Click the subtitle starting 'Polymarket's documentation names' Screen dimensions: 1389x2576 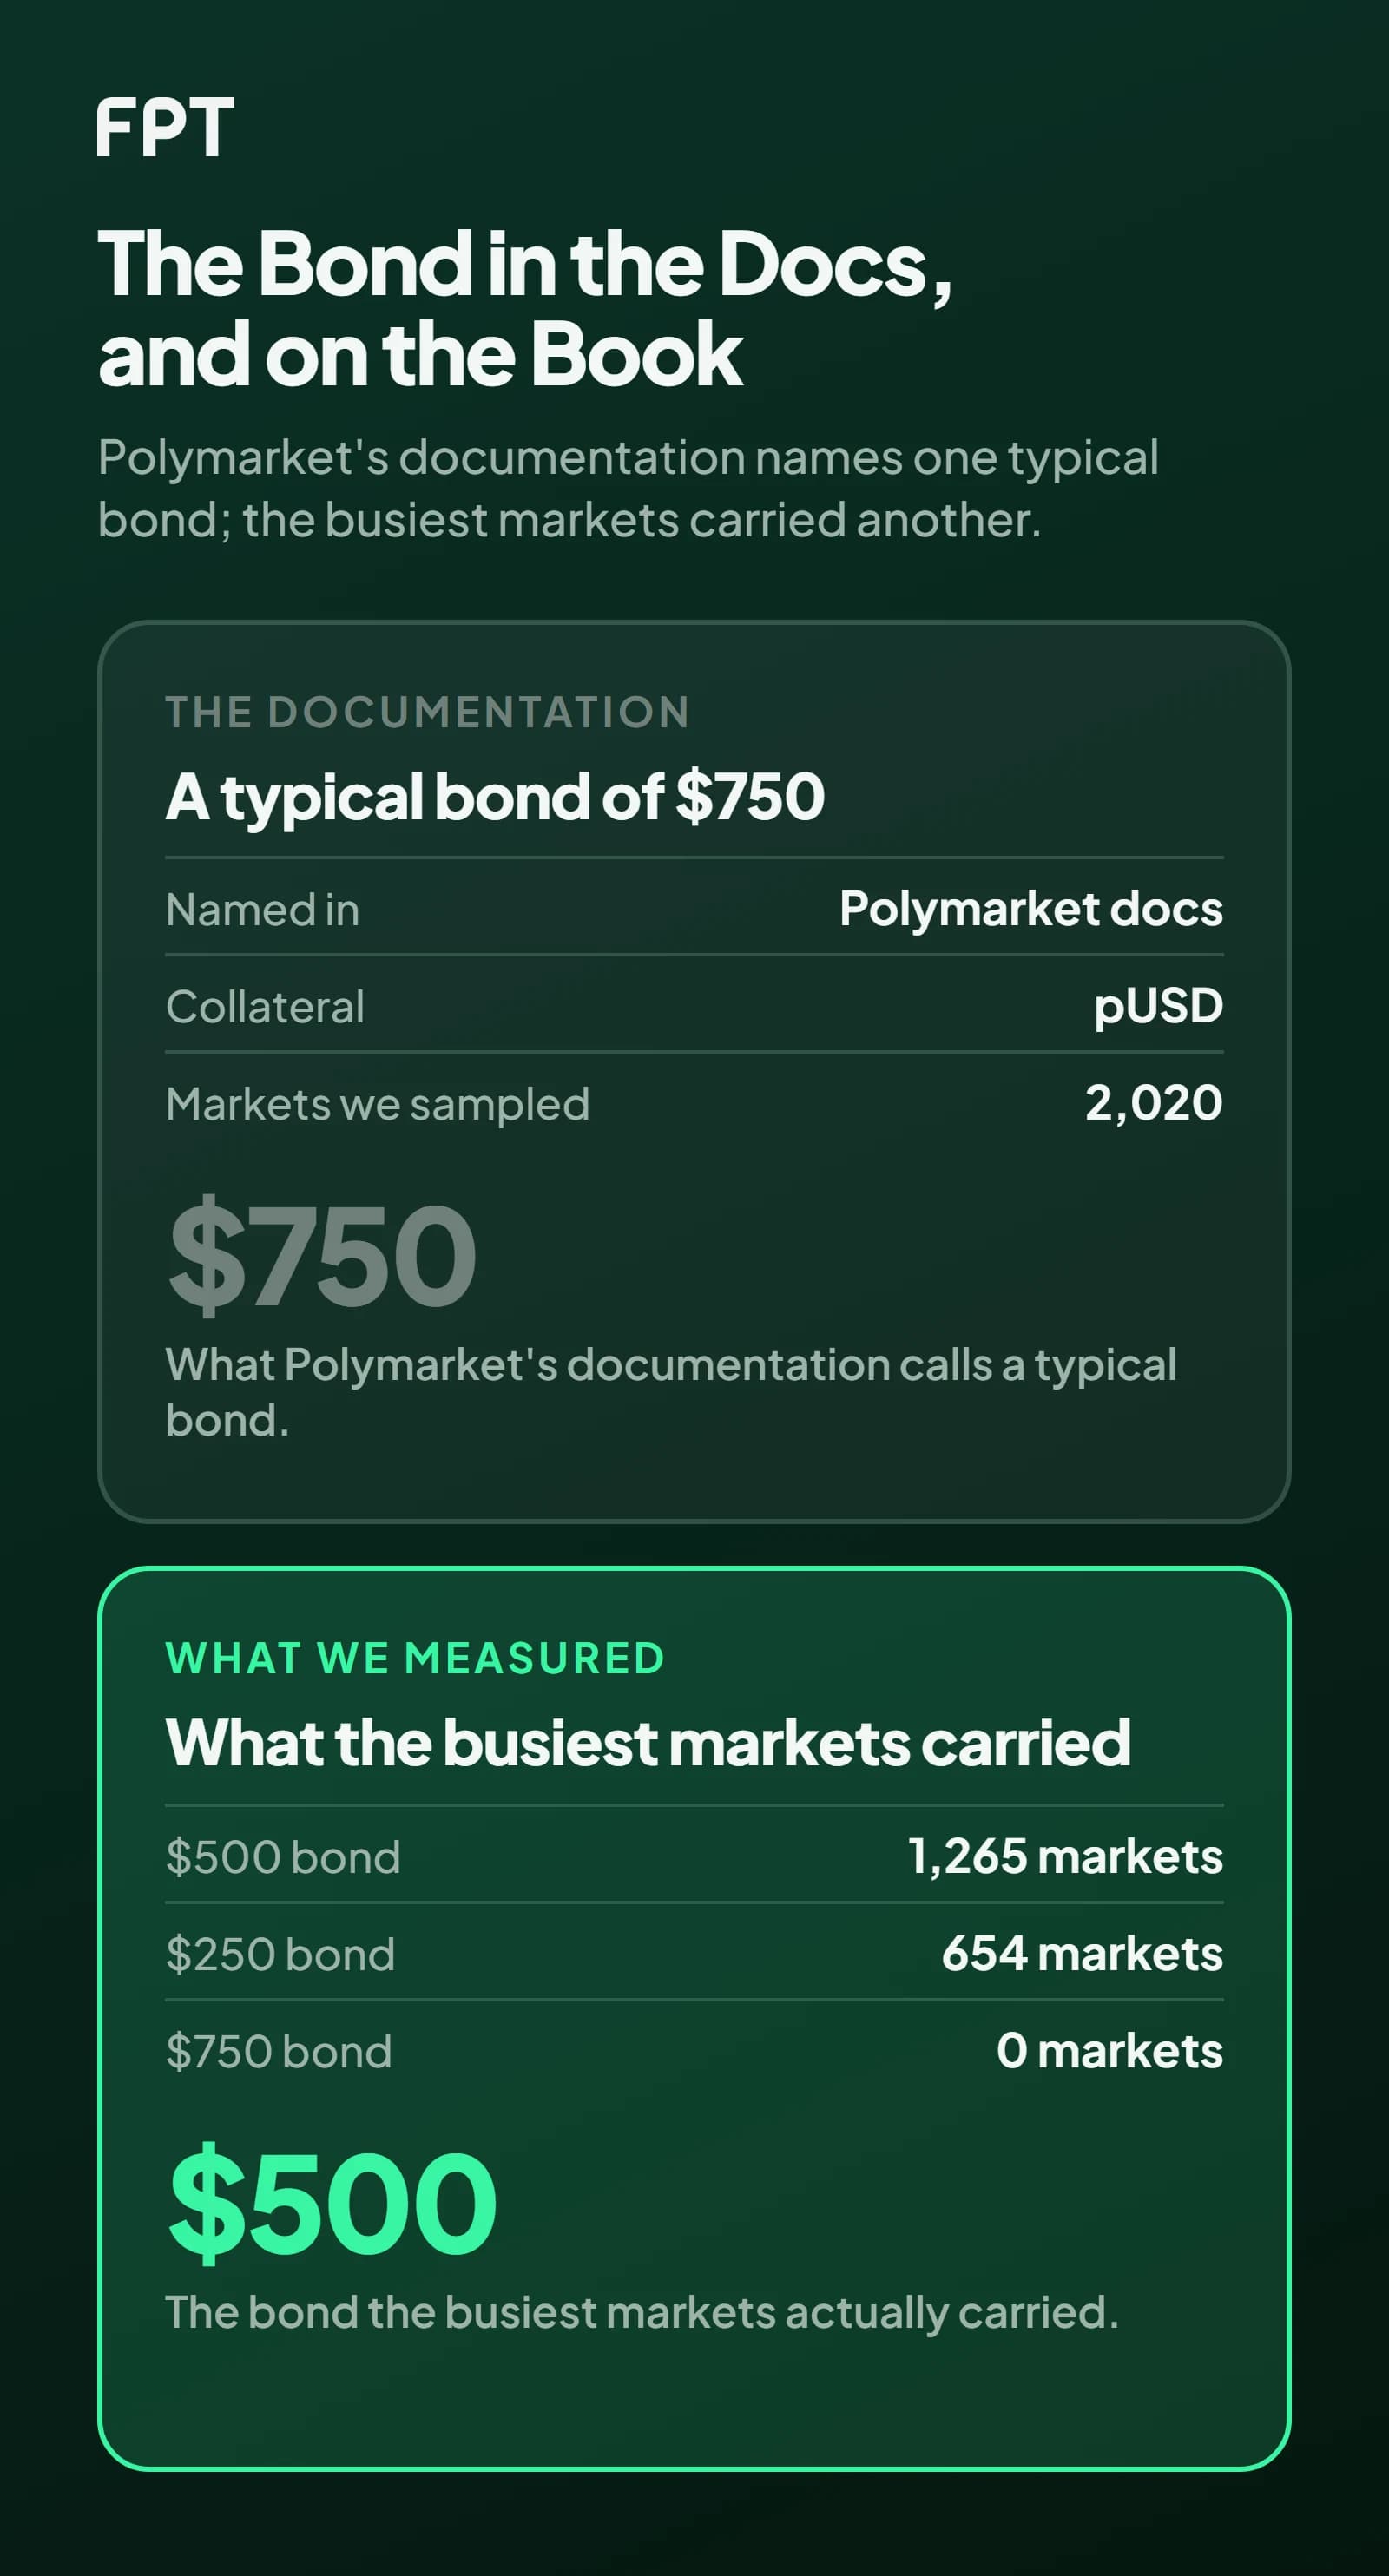click(628, 488)
